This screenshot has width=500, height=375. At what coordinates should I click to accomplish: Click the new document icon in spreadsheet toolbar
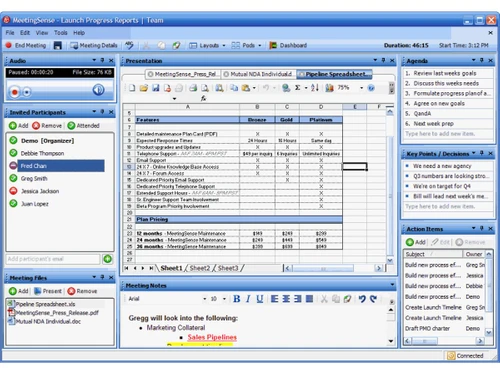point(132,88)
